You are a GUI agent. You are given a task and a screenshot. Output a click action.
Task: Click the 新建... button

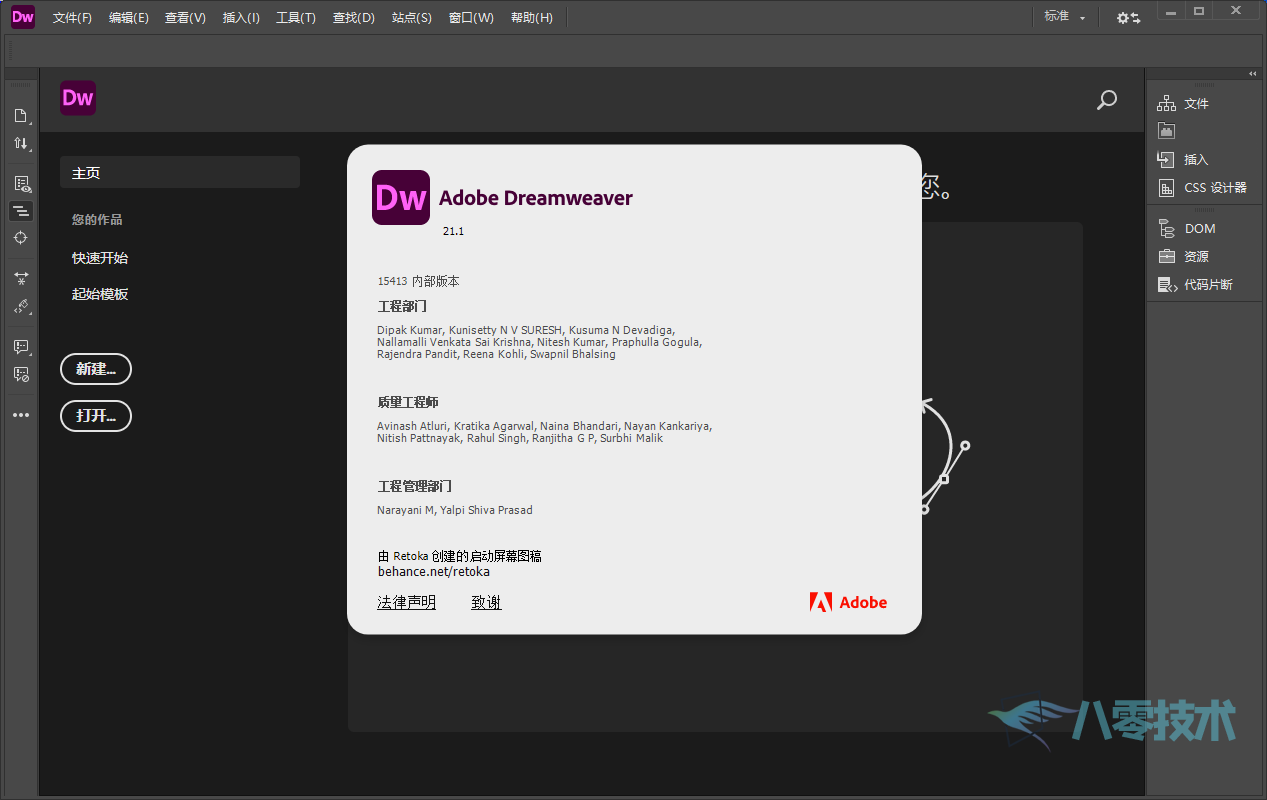96,369
